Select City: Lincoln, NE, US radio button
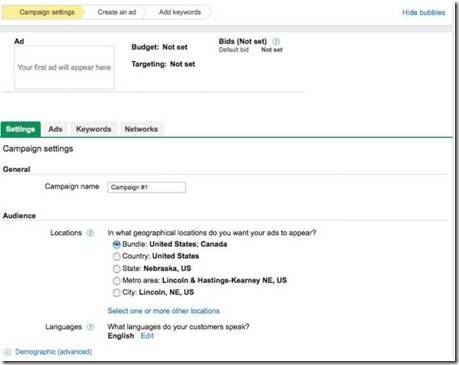The width and height of the screenshot is (459, 365). click(x=116, y=293)
